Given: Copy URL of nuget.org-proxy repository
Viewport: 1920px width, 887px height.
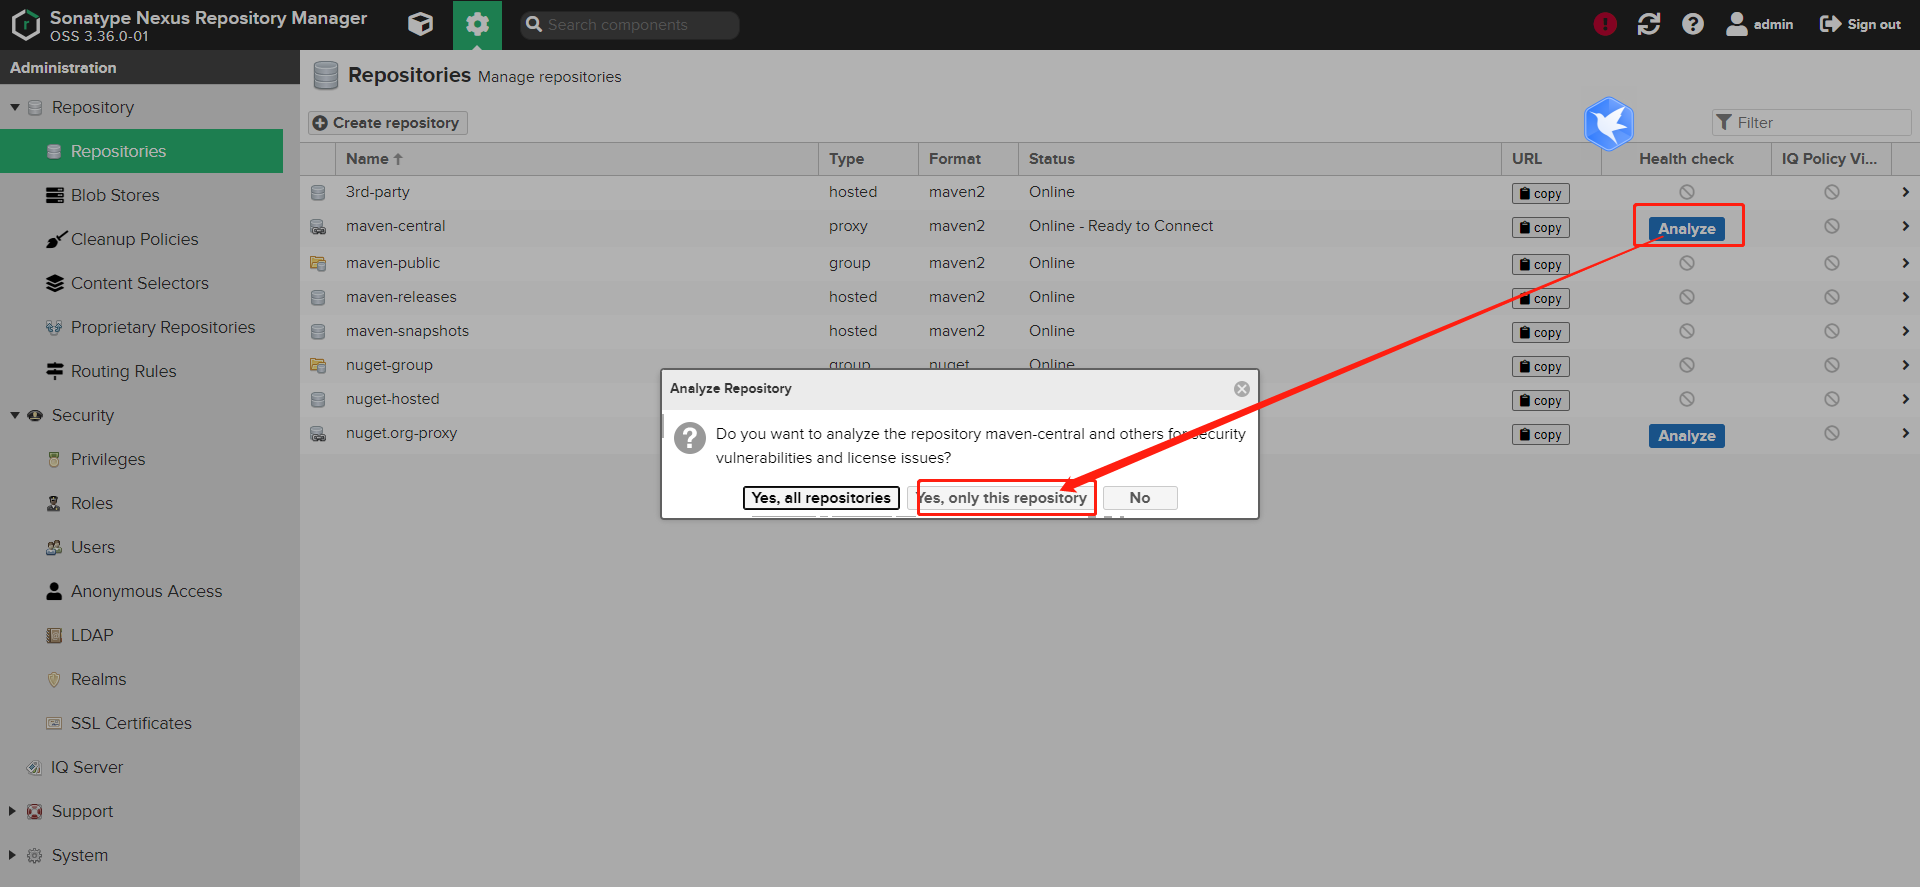Looking at the screenshot, I should (1540, 434).
